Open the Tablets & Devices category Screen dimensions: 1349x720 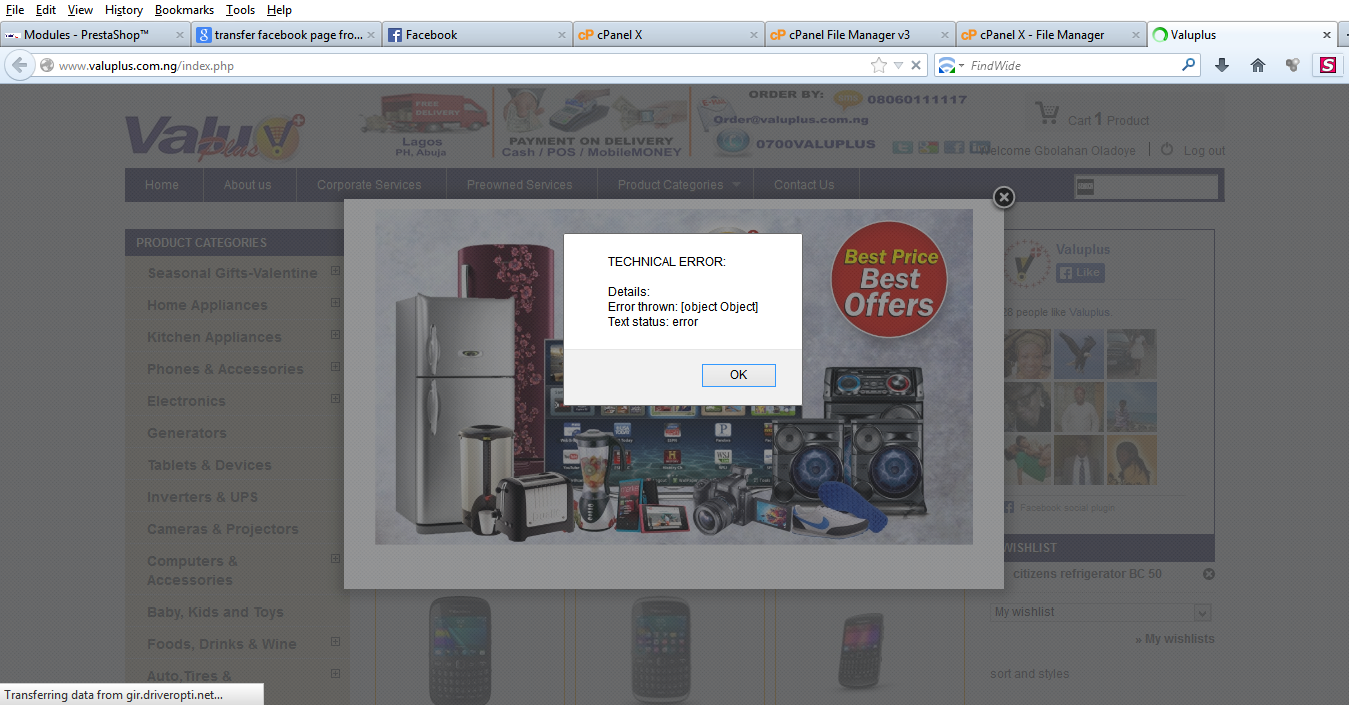(x=209, y=465)
